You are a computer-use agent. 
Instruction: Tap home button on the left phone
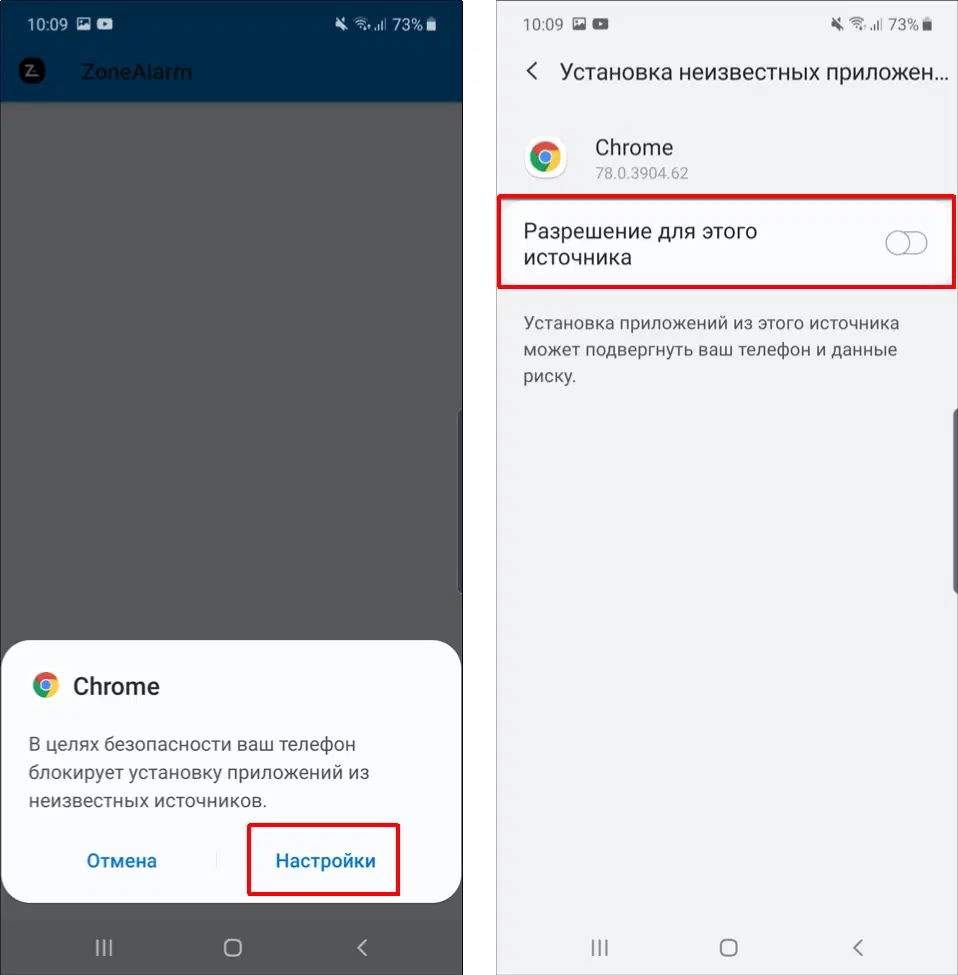click(233, 948)
